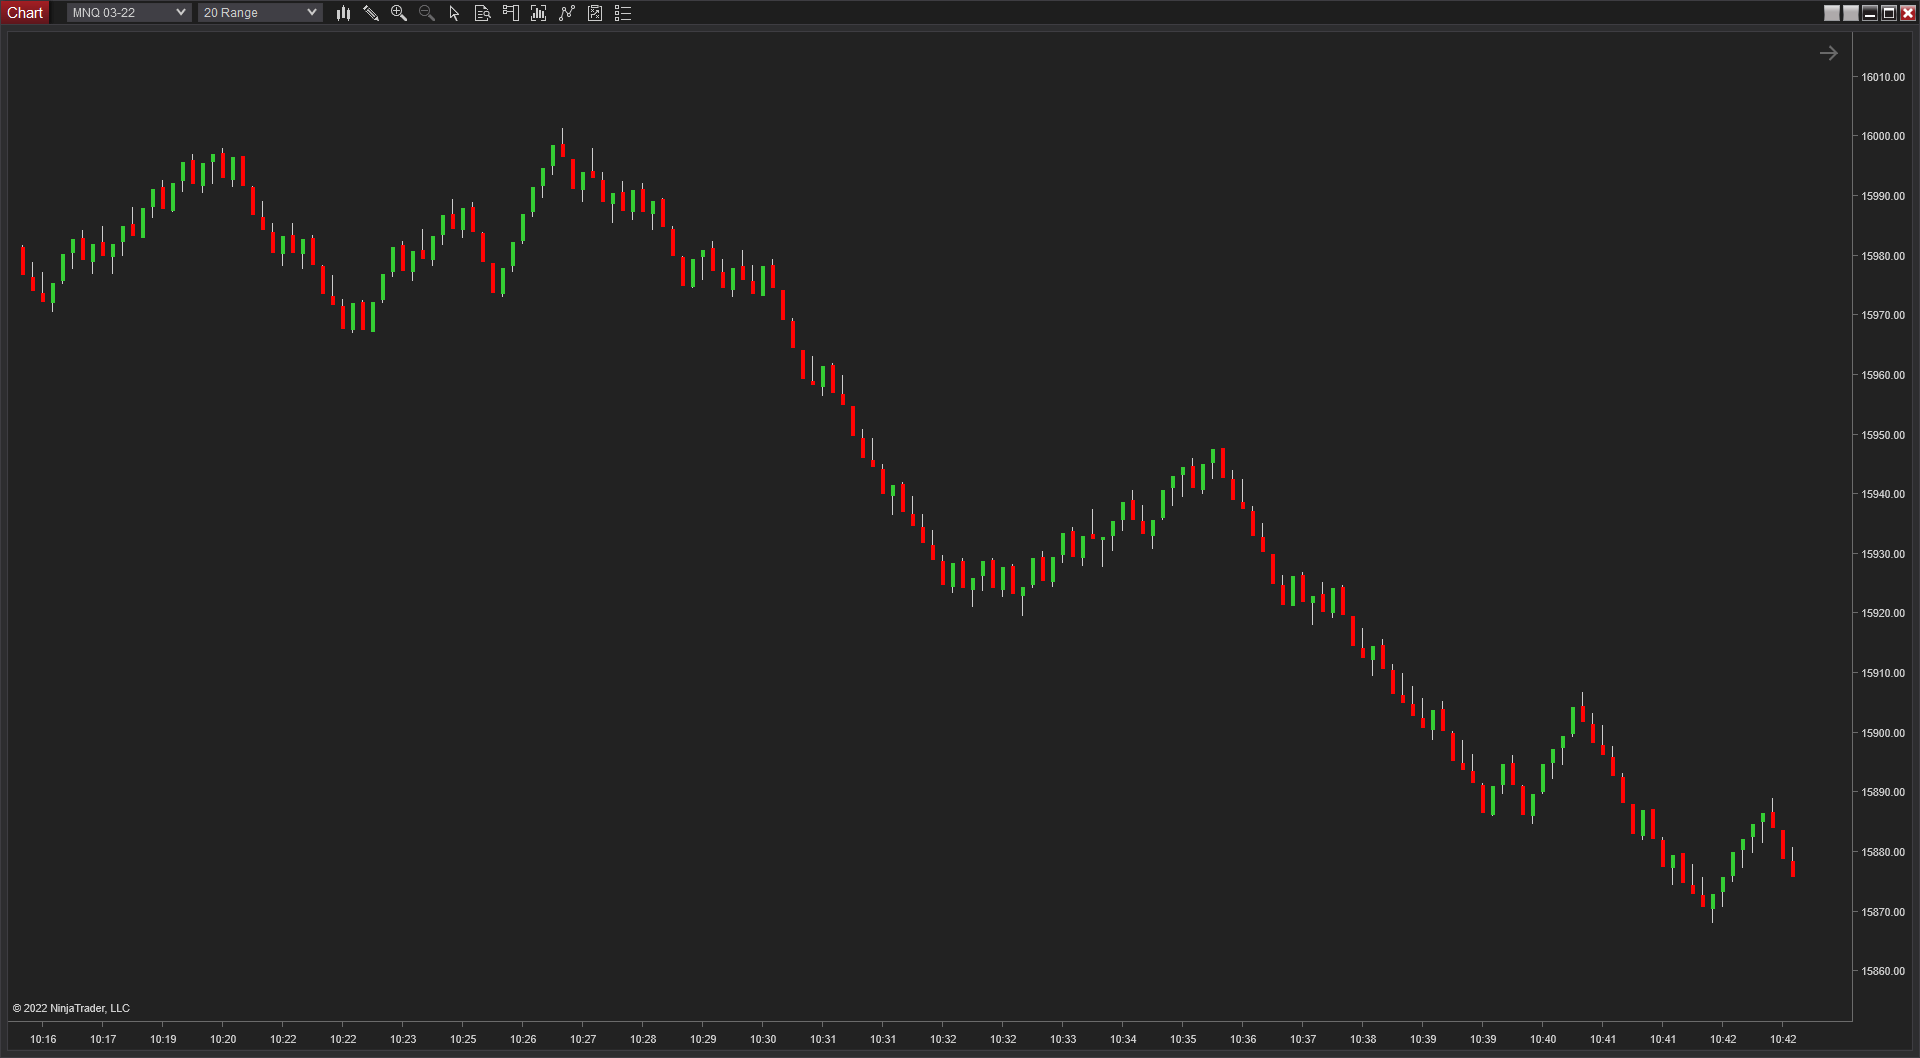The width and height of the screenshot is (1920, 1058).
Task: Select the drawing tools pencil icon
Action: [x=371, y=13]
